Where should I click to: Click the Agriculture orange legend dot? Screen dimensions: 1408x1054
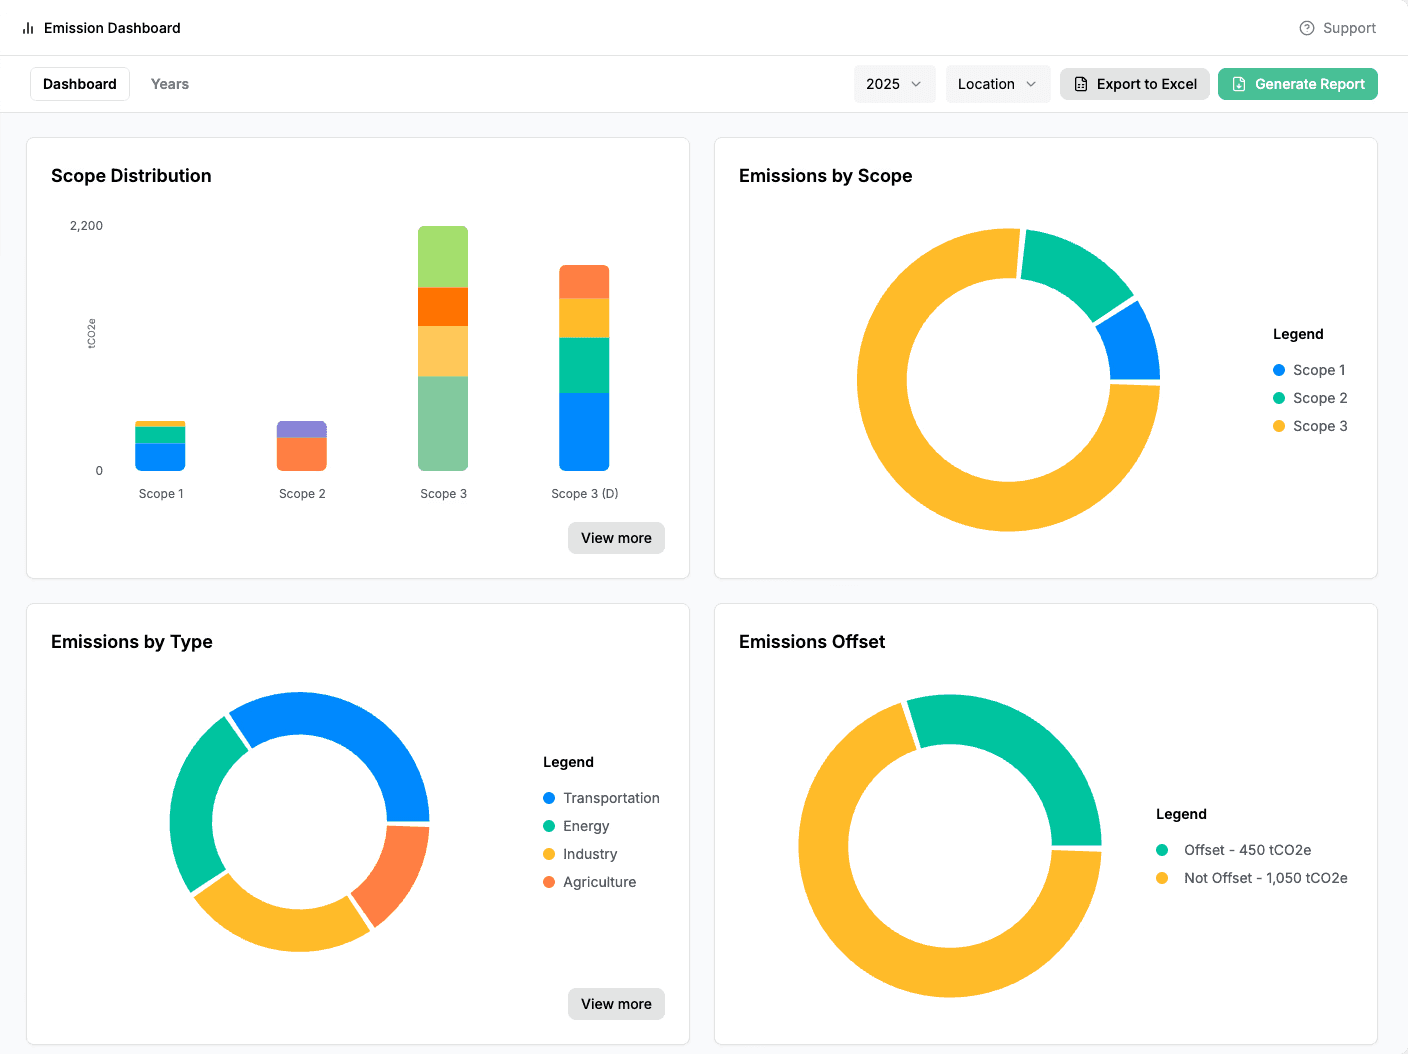549,882
